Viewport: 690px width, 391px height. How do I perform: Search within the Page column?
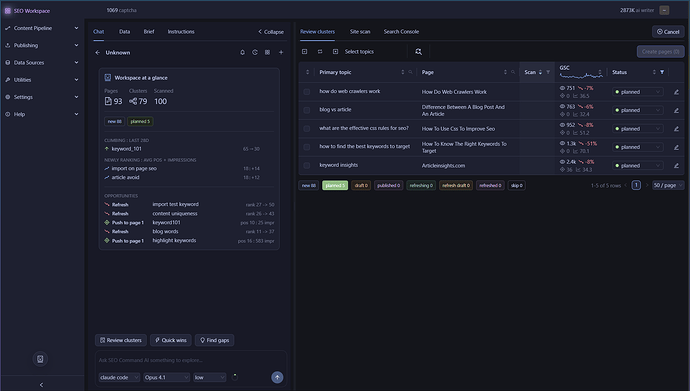[513, 72]
